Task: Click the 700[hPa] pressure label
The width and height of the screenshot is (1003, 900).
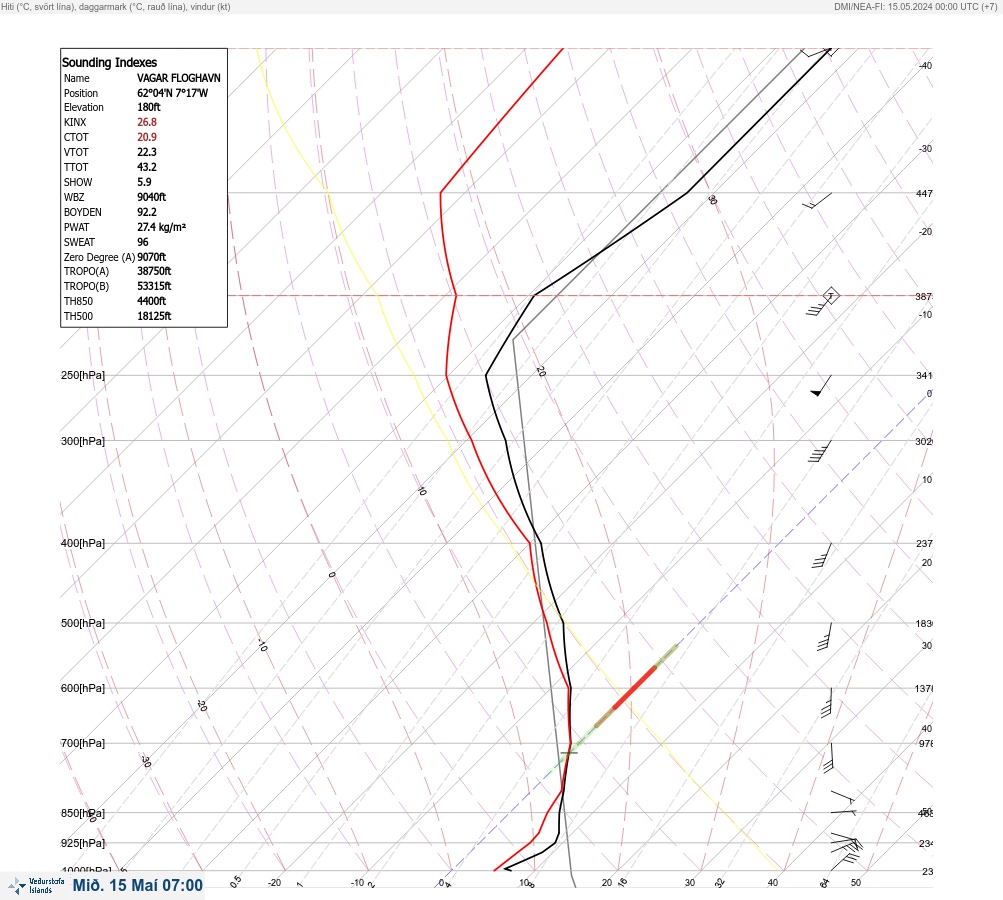Action: point(83,743)
